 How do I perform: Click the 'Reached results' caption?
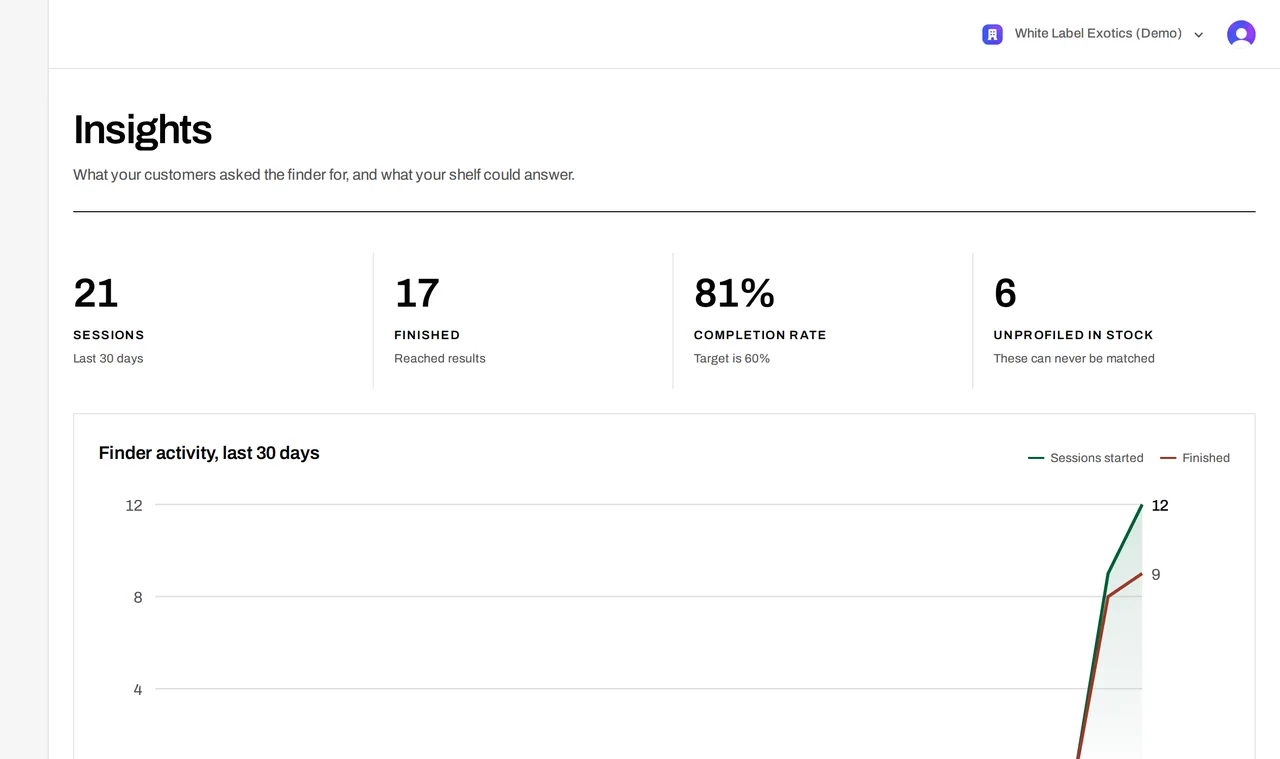tap(440, 359)
